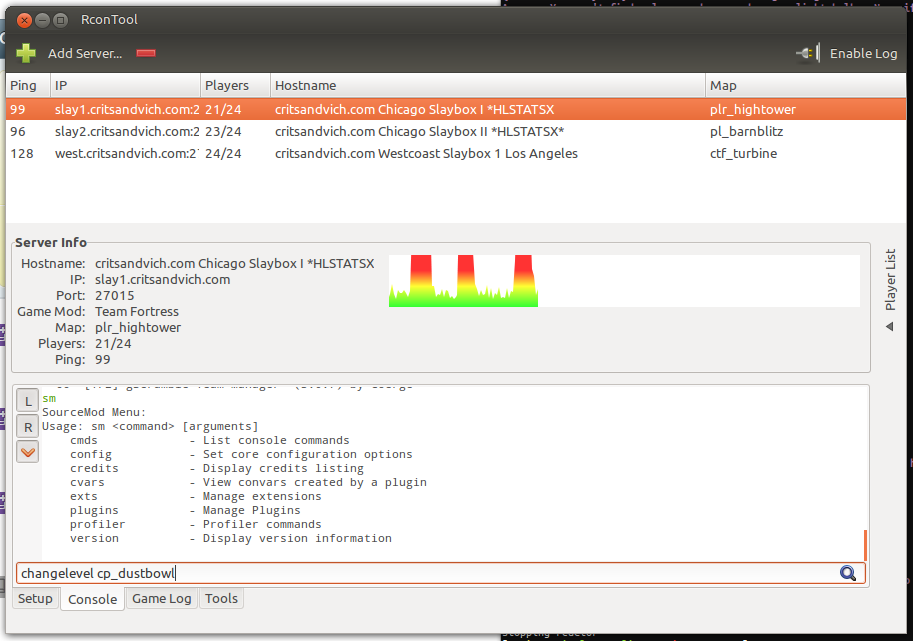Select the Westcoast Slaybox 1 Los Angeles row

point(456,154)
